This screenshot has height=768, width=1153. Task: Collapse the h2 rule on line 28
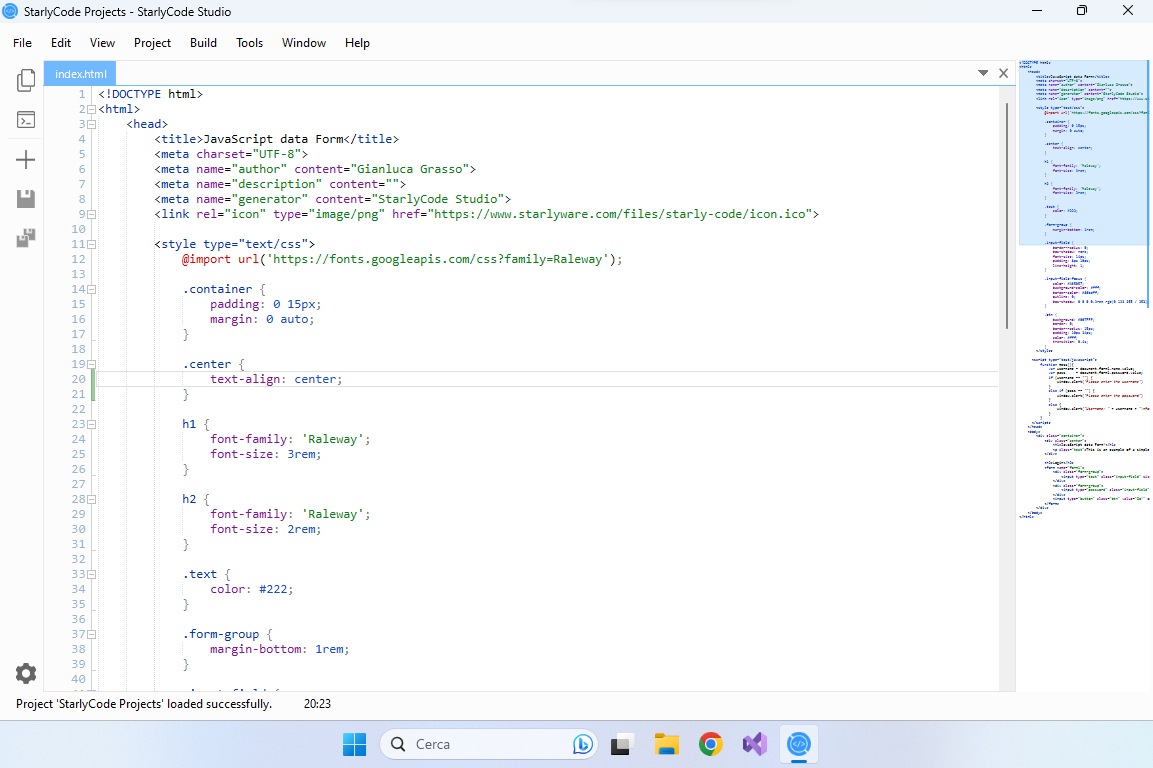(x=92, y=499)
